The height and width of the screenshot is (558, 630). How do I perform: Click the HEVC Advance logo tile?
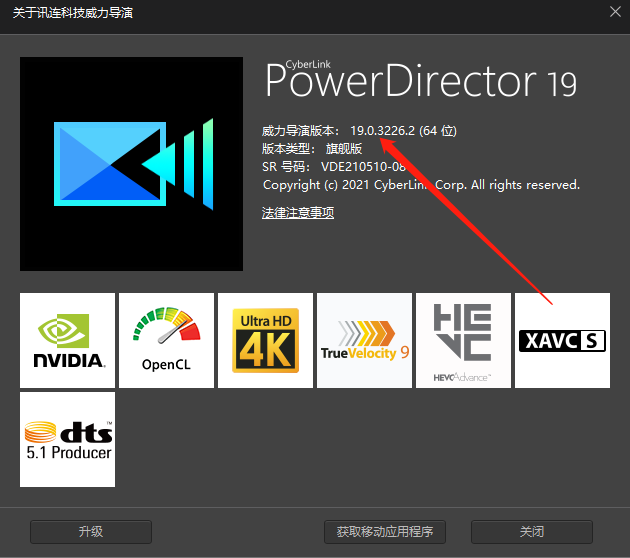click(x=463, y=340)
